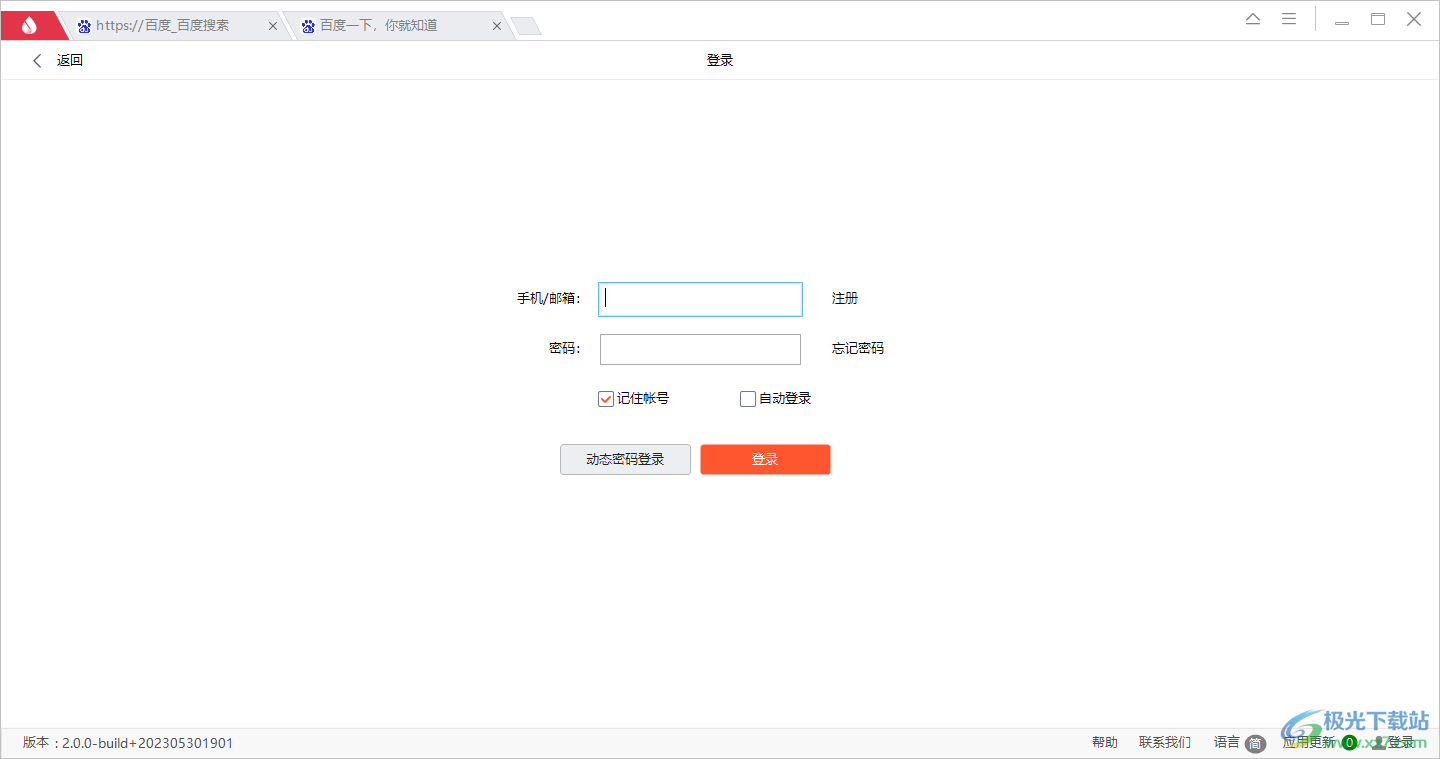The height and width of the screenshot is (759, 1440).
Task: Click the Baidu favicon on the first tab
Action: click(x=86, y=25)
